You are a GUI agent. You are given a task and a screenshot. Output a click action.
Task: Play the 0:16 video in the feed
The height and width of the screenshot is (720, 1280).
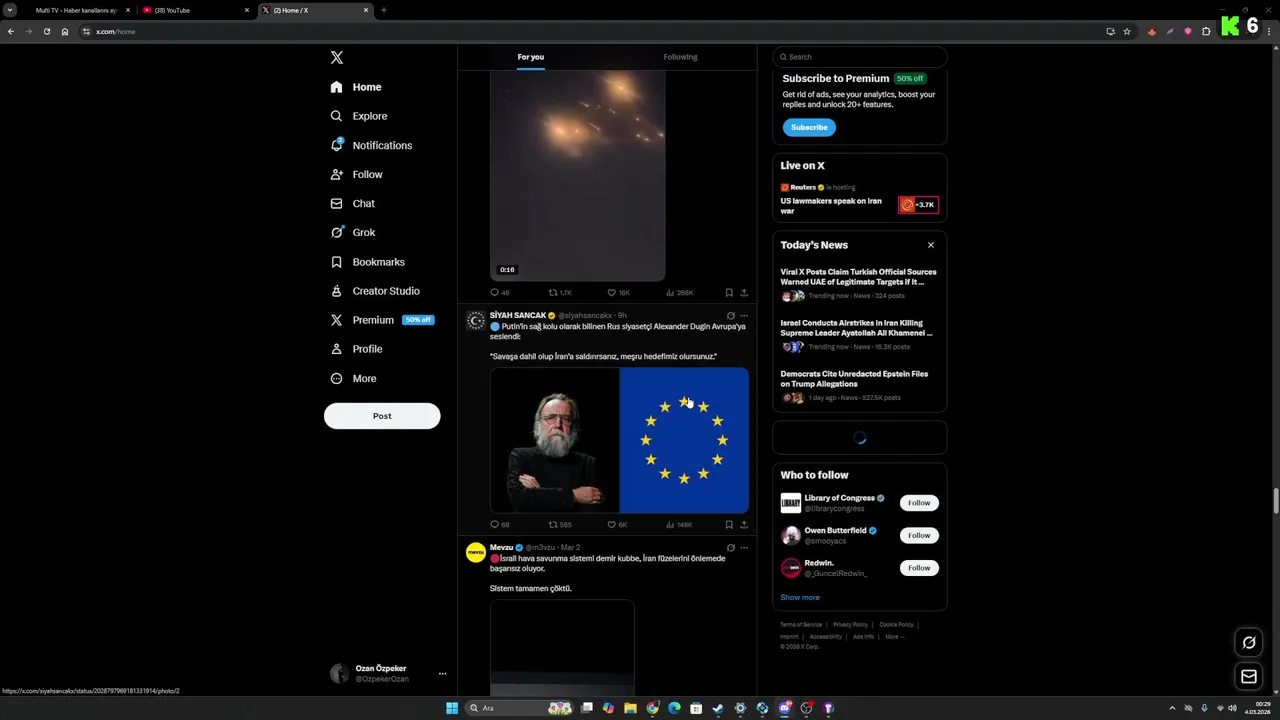pyautogui.click(x=577, y=176)
